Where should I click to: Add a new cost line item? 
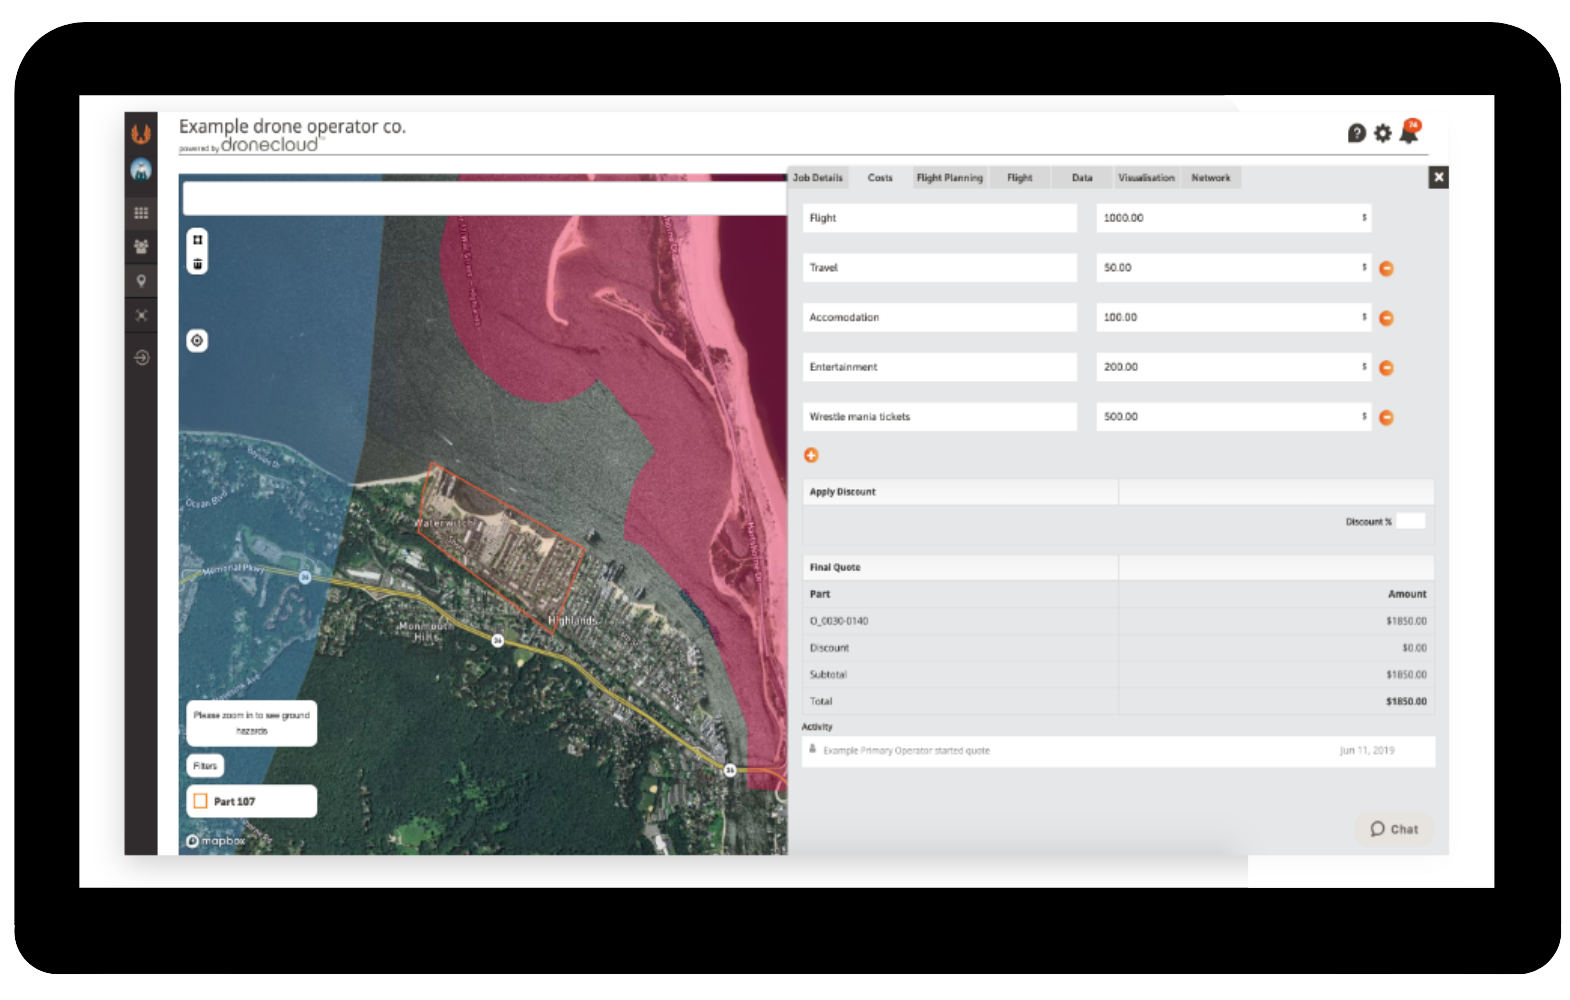point(811,456)
